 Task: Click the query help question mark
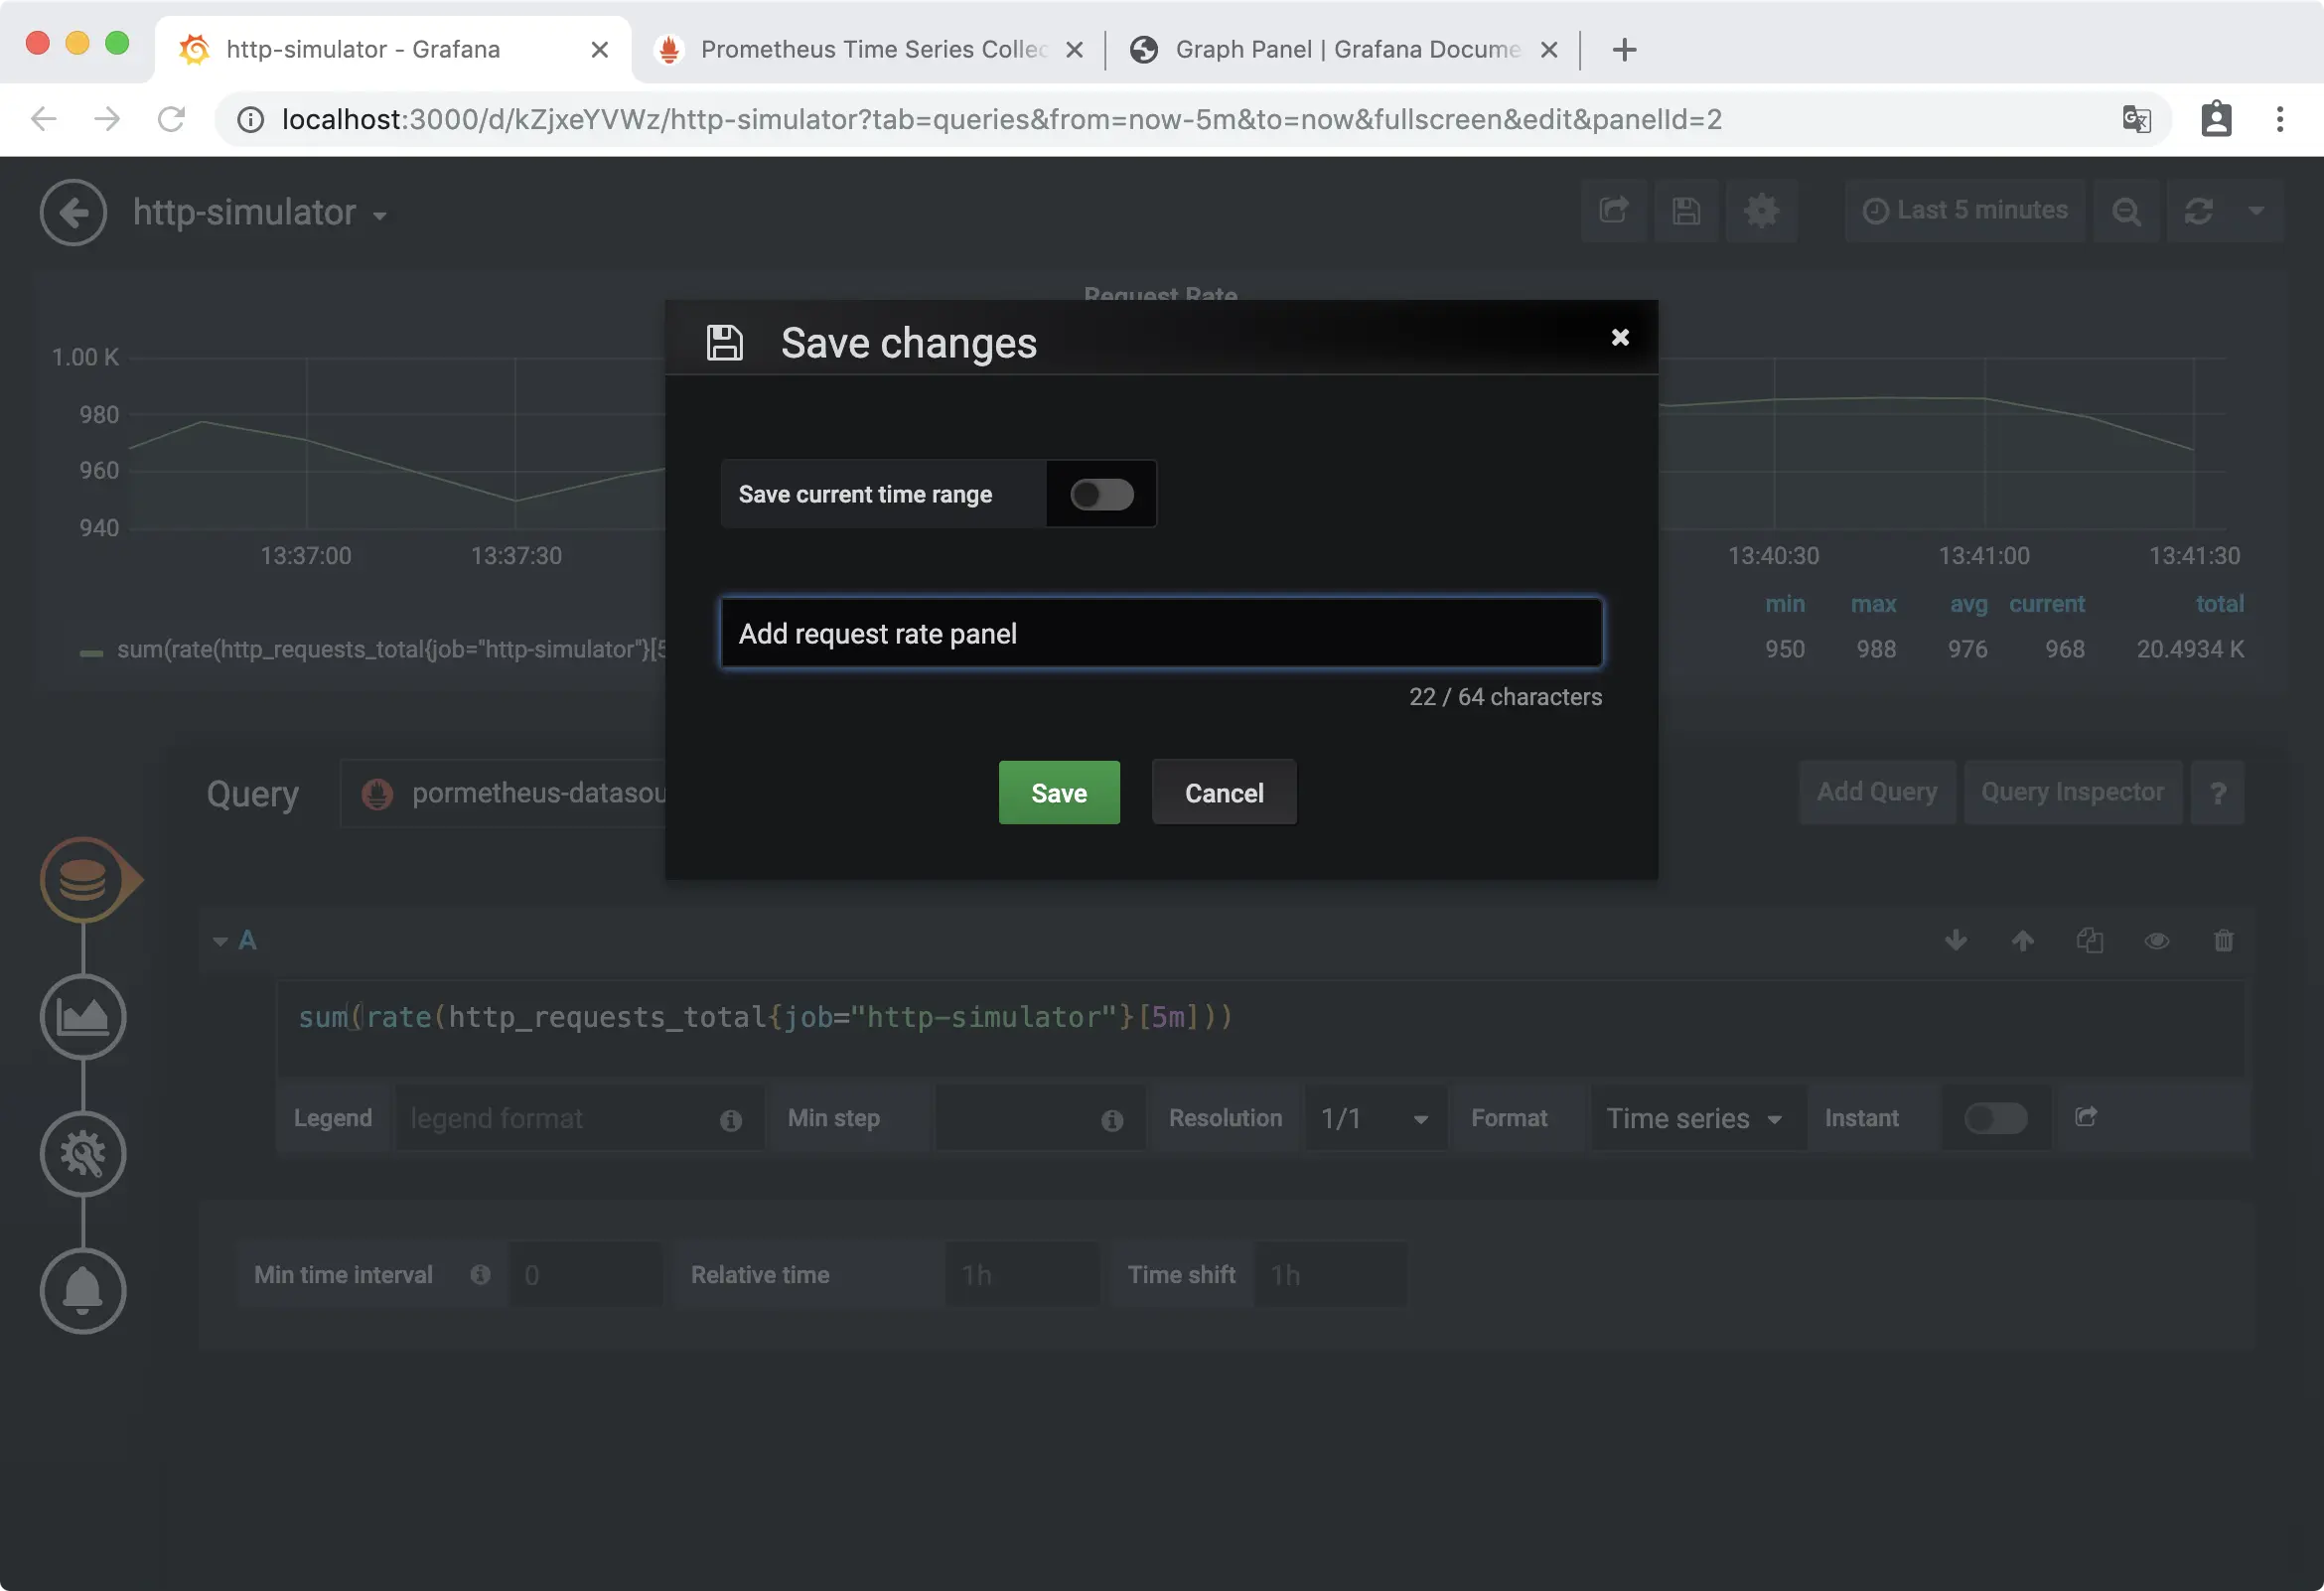coord(2217,793)
